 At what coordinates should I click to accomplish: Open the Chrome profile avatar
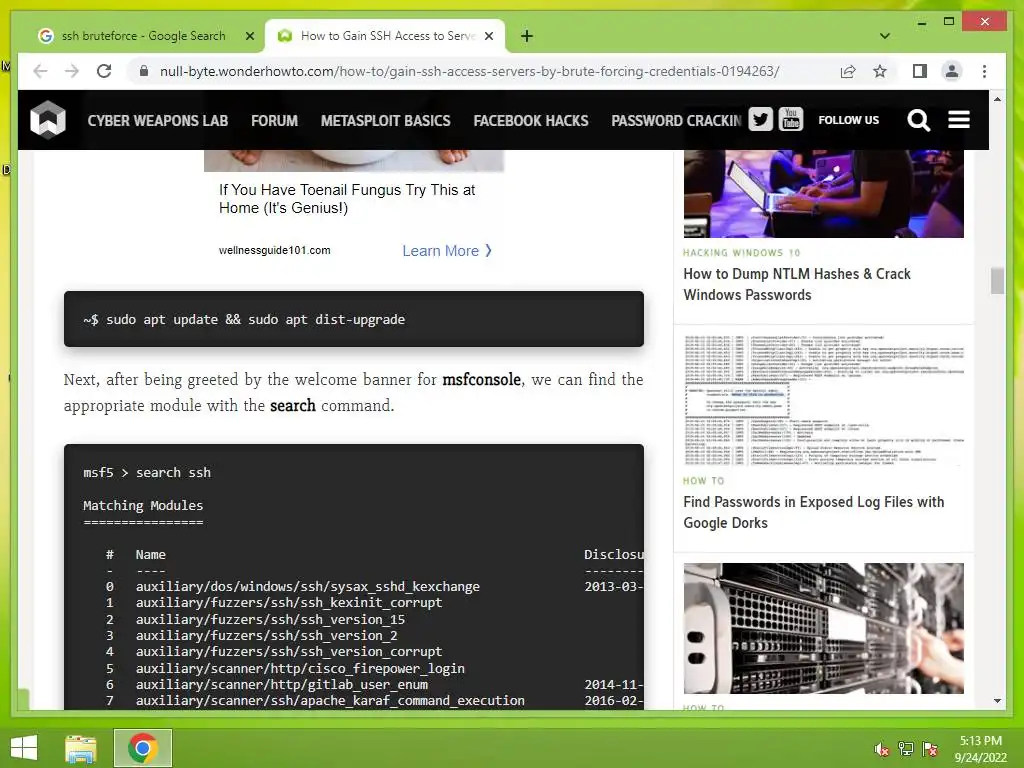click(952, 71)
